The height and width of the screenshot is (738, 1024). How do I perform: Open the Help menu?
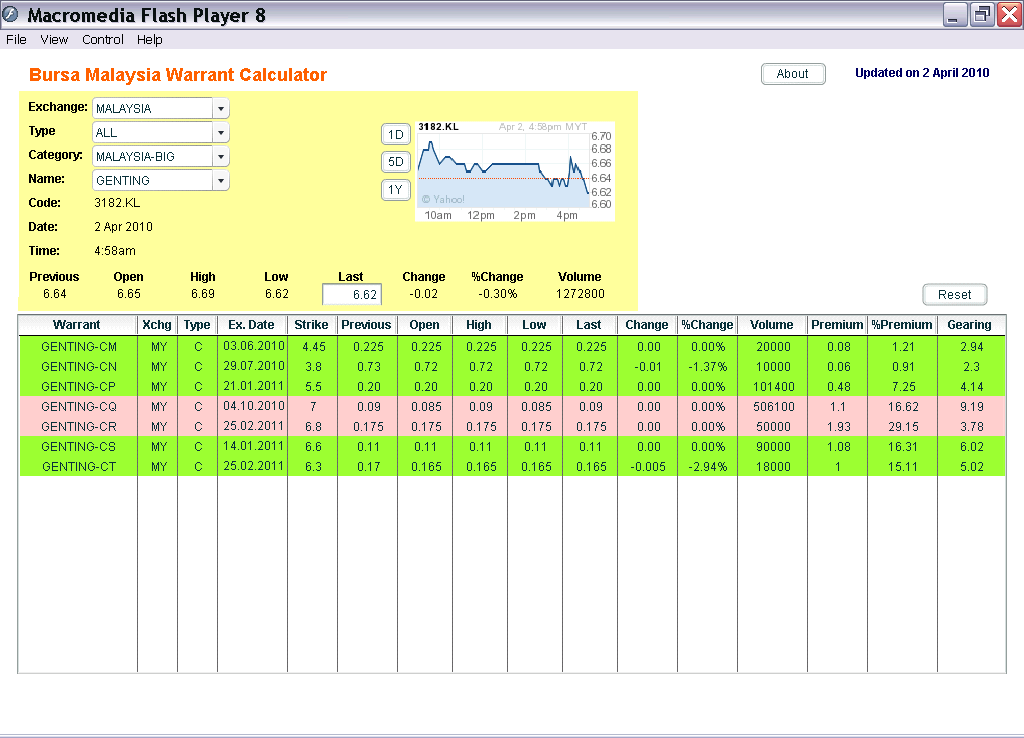pos(150,40)
